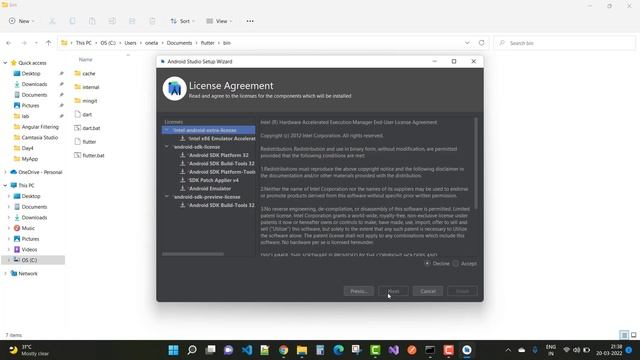Image resolution: width=640 pixels, height=360 pixels.
Task: Switch to details view icon in Explorer status bar
Action: (624, 335)
